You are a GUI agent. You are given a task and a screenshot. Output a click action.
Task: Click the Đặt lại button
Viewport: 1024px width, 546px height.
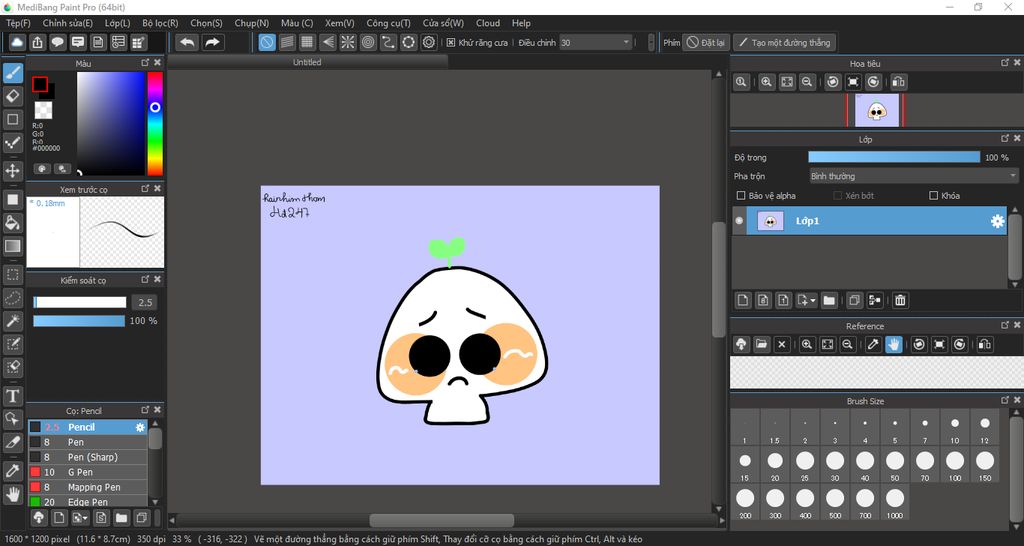point(706,42)
